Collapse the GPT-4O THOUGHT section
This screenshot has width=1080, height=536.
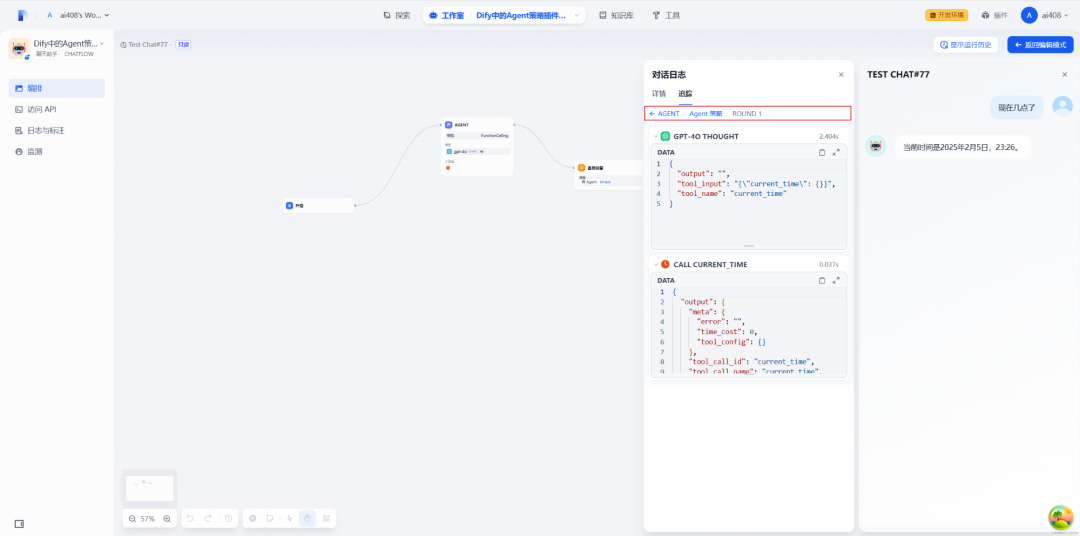pos(656,136)
